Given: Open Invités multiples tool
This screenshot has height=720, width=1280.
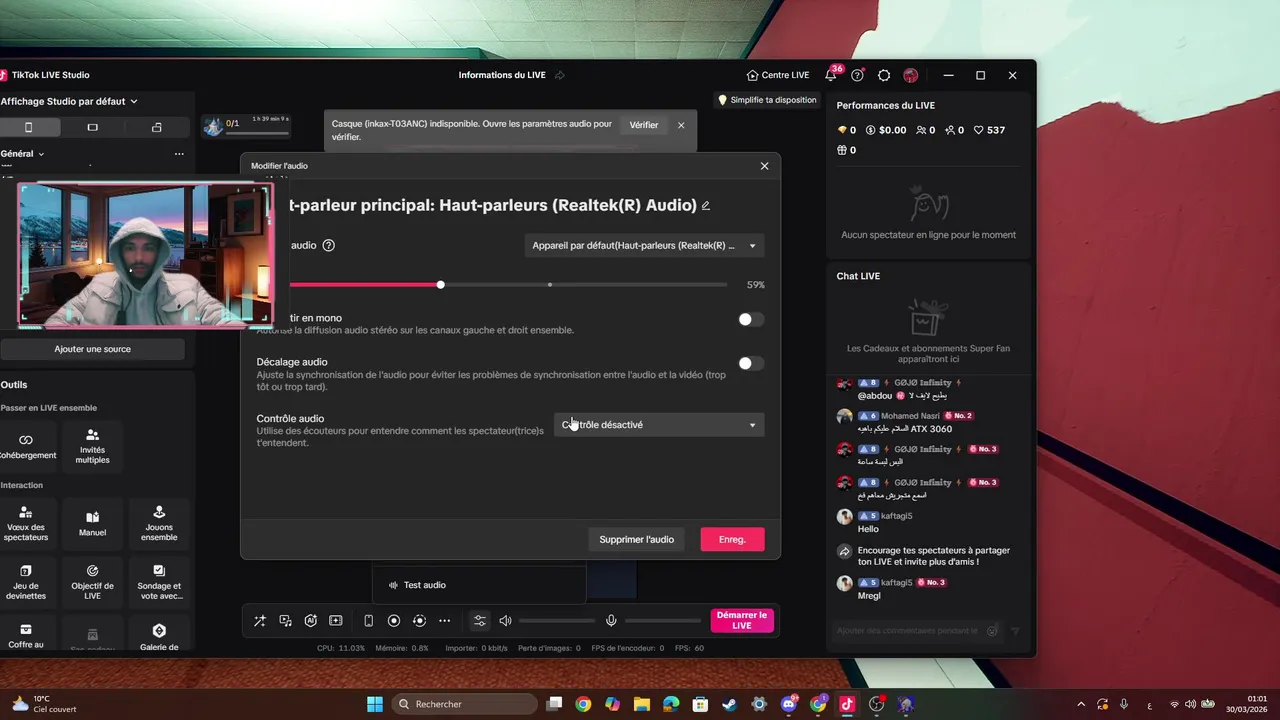Looking at the screenshot, I should [92, 446].
